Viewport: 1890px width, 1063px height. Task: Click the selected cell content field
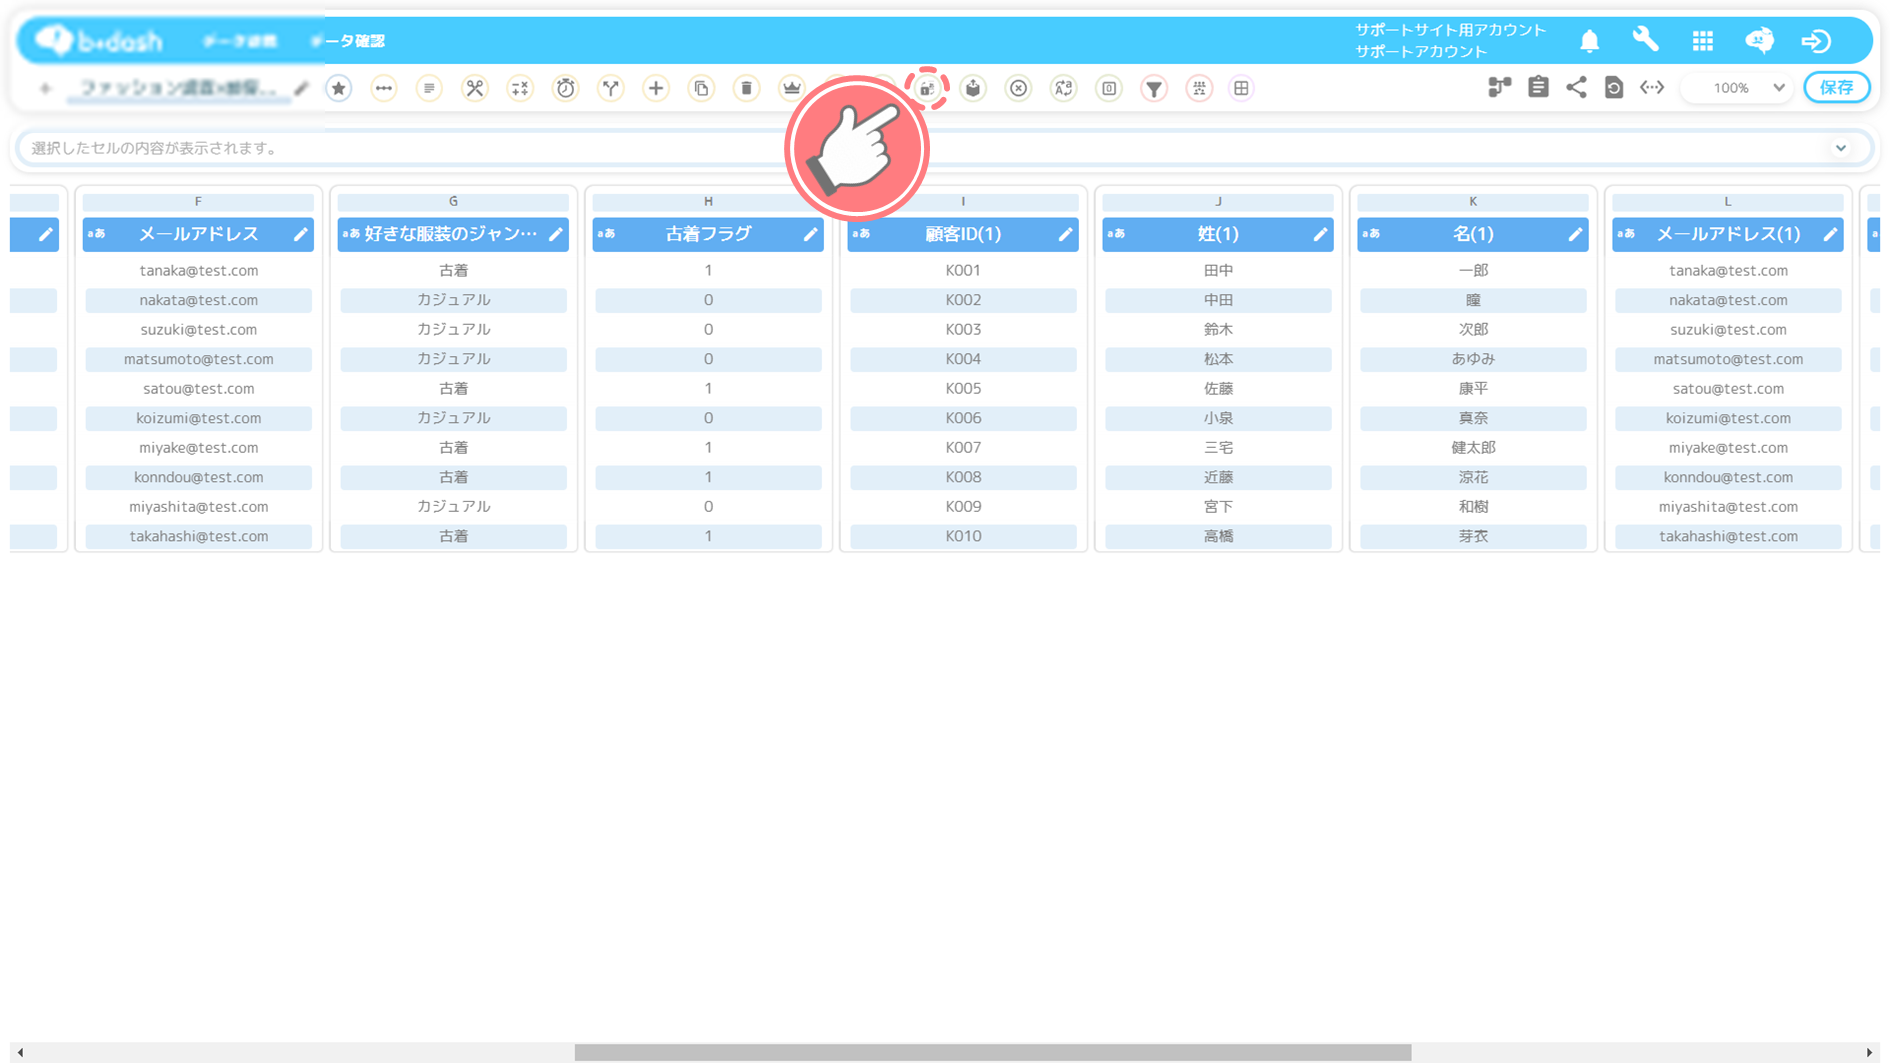click(944, 148)
